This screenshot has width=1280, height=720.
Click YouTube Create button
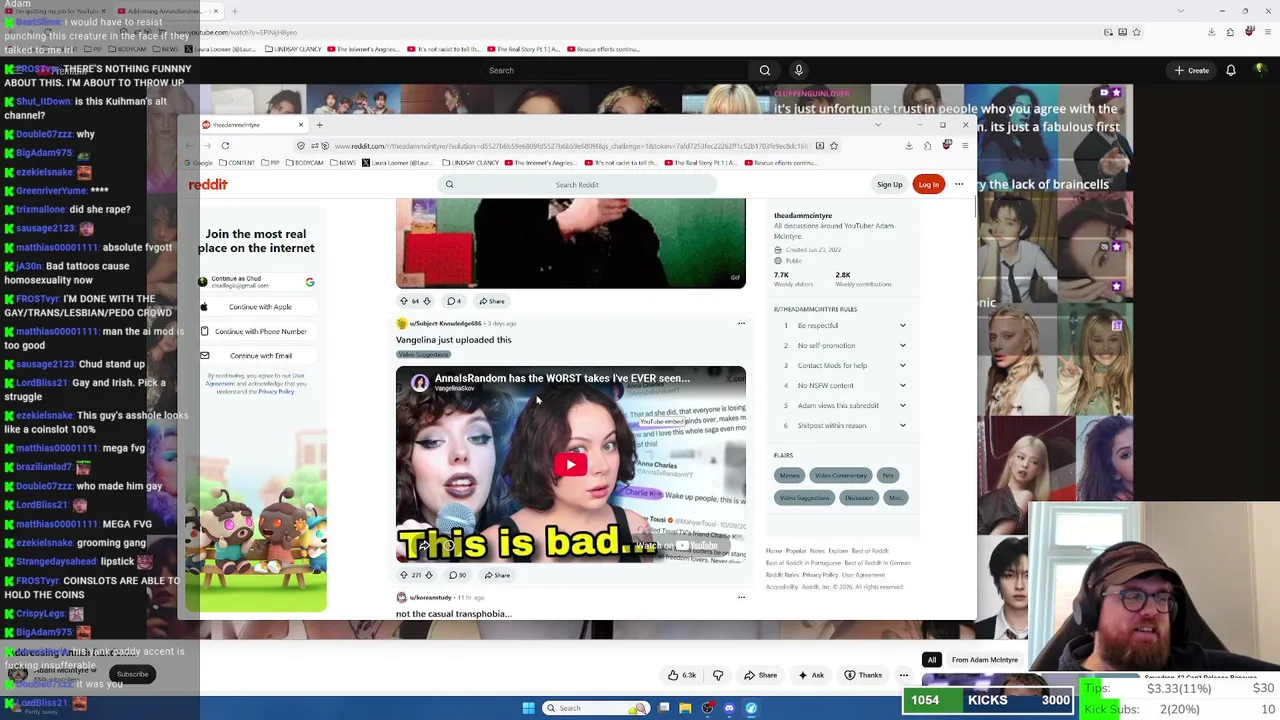pos(1192,70)
